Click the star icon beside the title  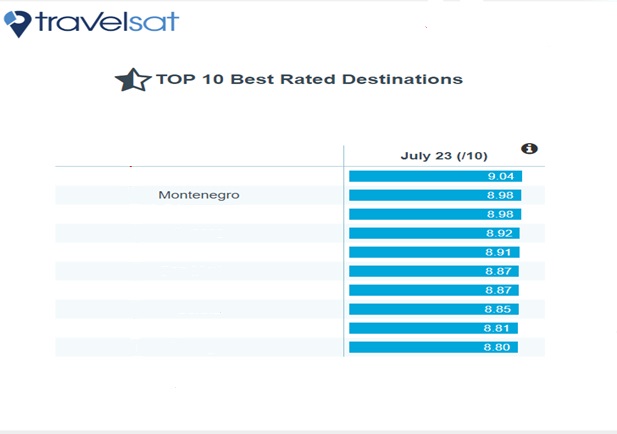click(133, 80)
